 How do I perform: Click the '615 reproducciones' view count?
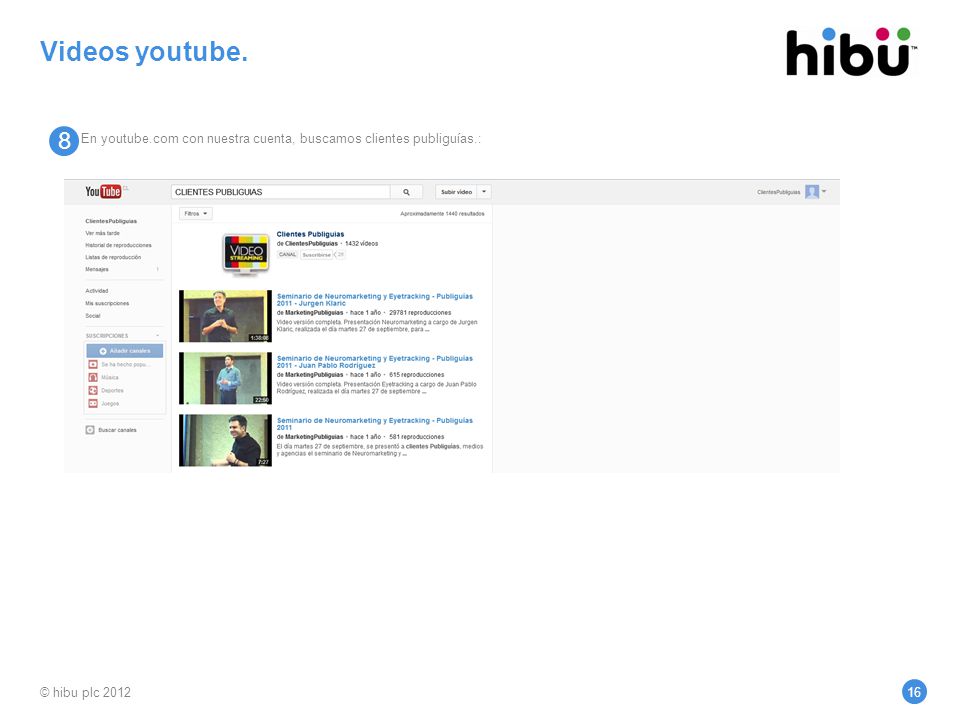(417, 375)
